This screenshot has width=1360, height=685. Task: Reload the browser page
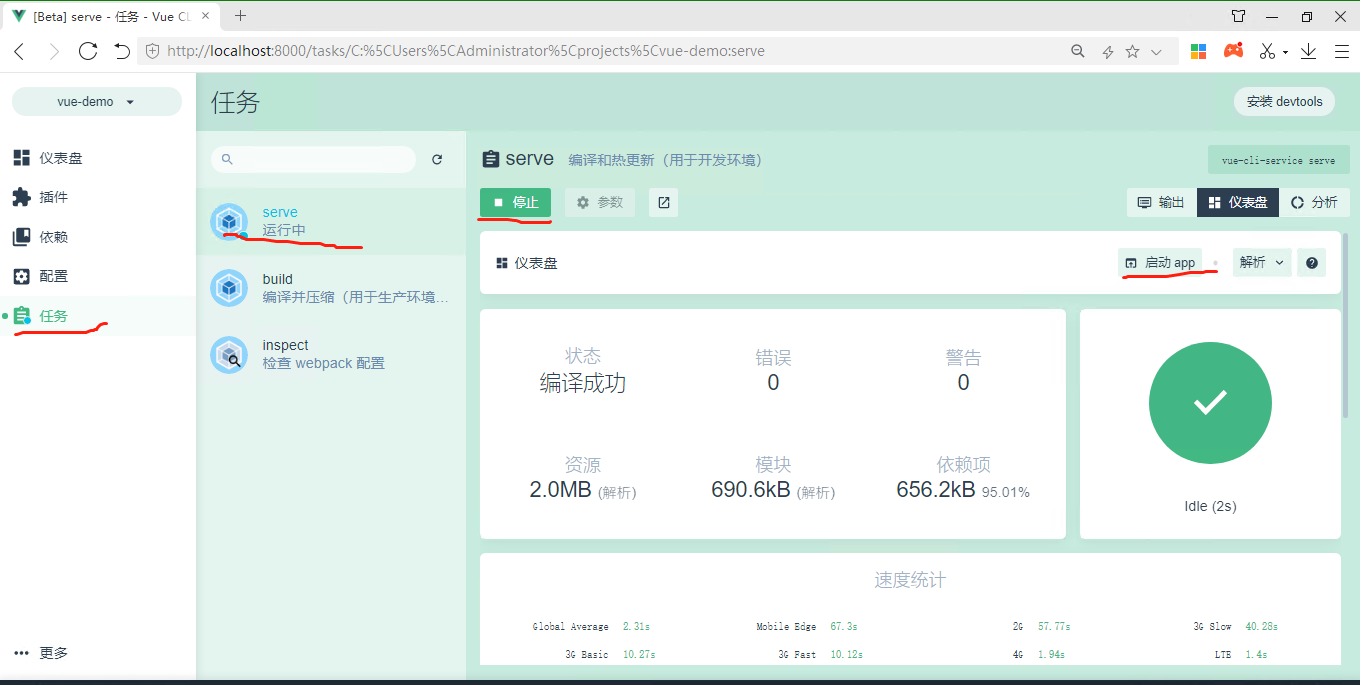[88, 51]
